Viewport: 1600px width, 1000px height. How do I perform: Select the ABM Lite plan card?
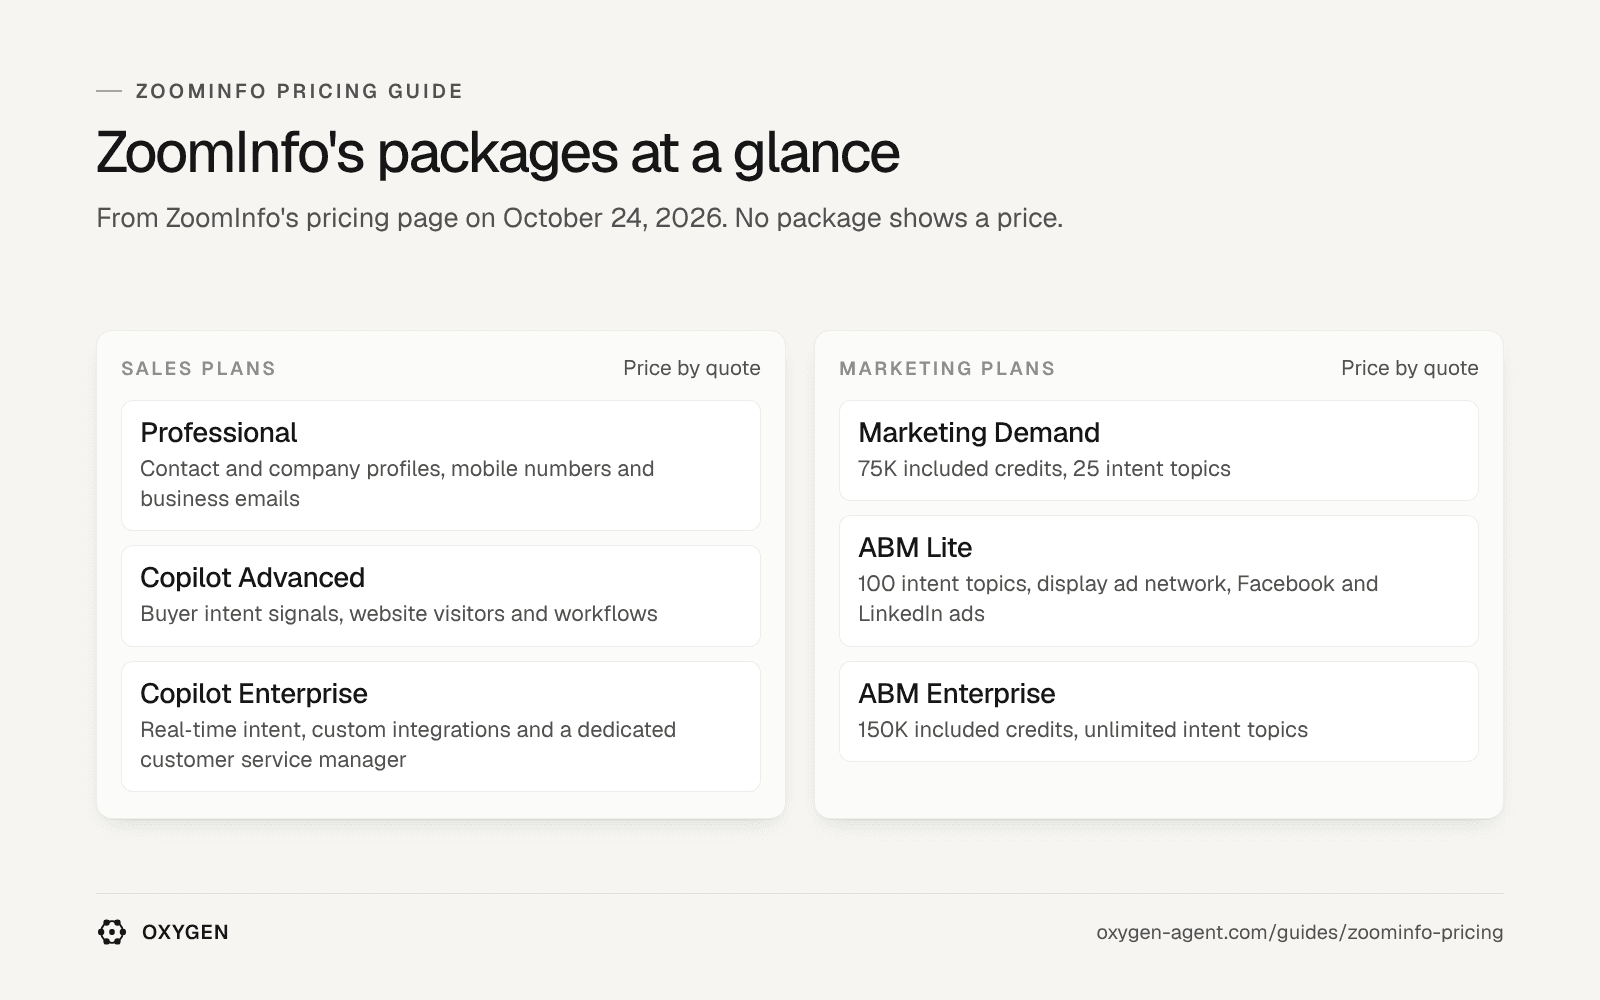(x=1159, y=581)
